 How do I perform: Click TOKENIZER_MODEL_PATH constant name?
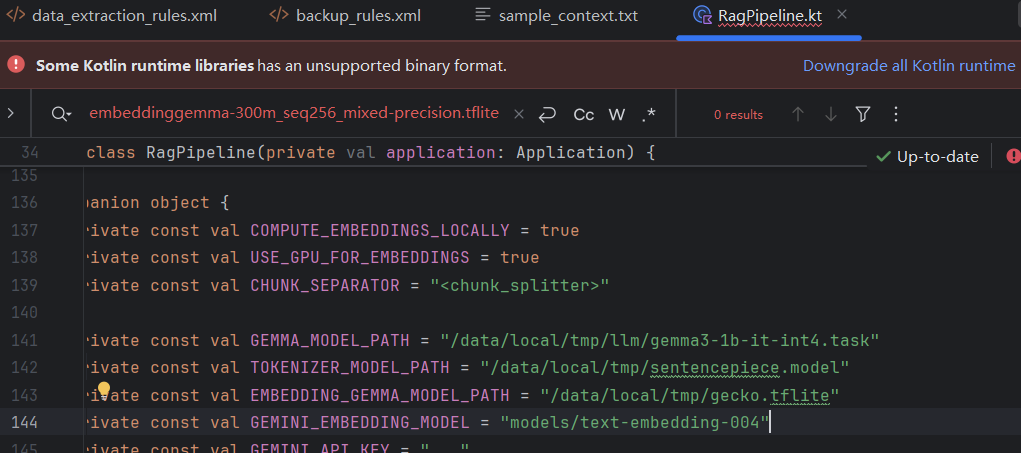350,368
